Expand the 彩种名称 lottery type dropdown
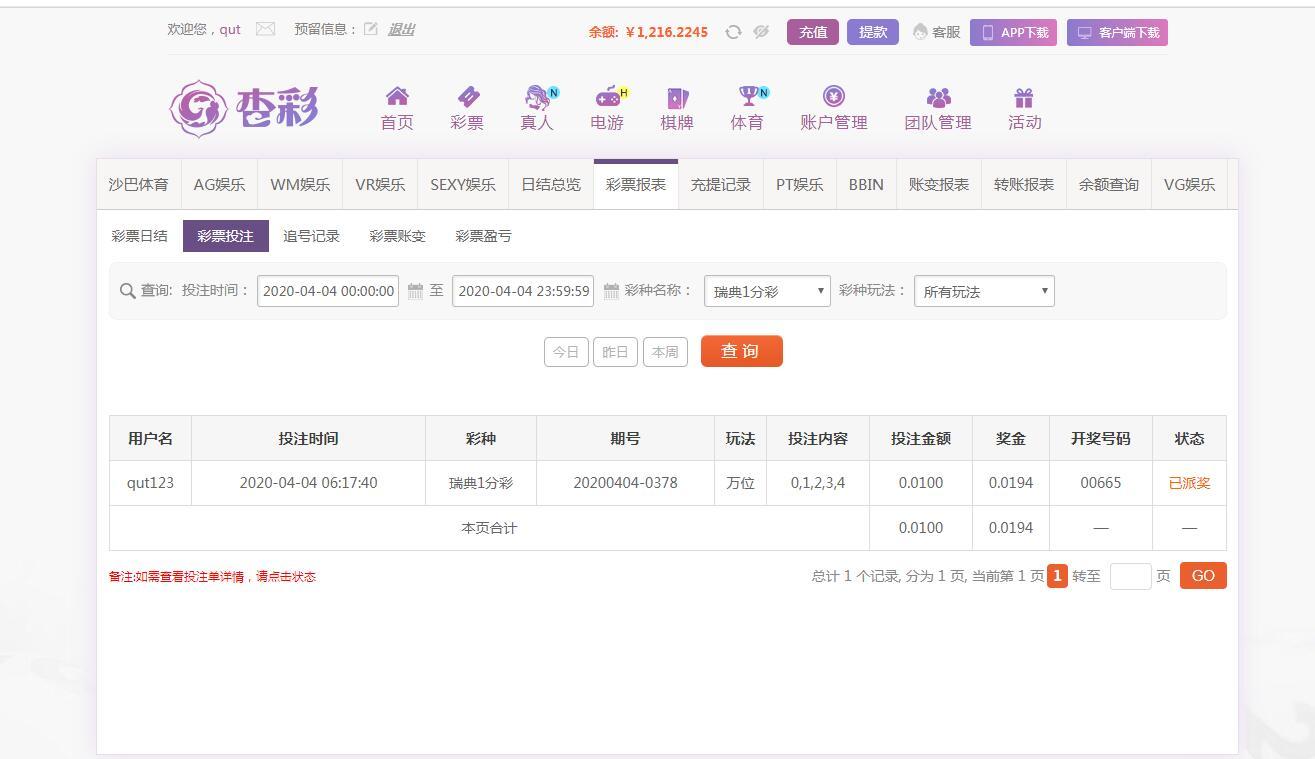Image resolution: width=1315 pixels, height=759 pixels. pos(767,291)
